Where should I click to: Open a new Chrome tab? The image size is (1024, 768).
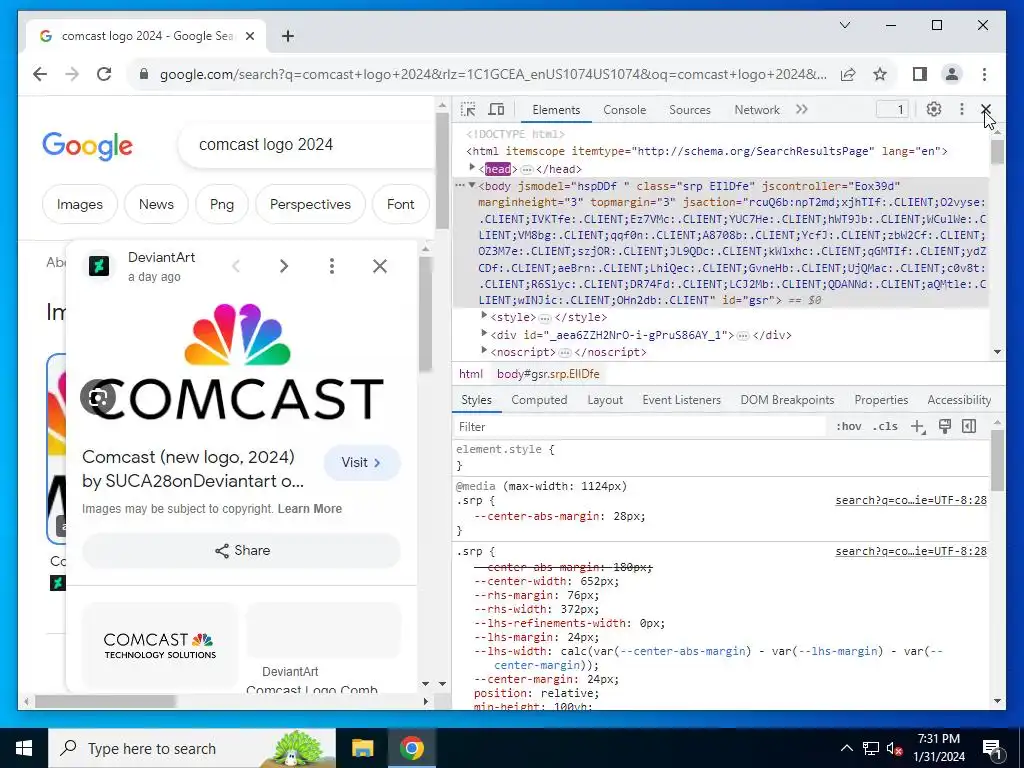(287, 36)
